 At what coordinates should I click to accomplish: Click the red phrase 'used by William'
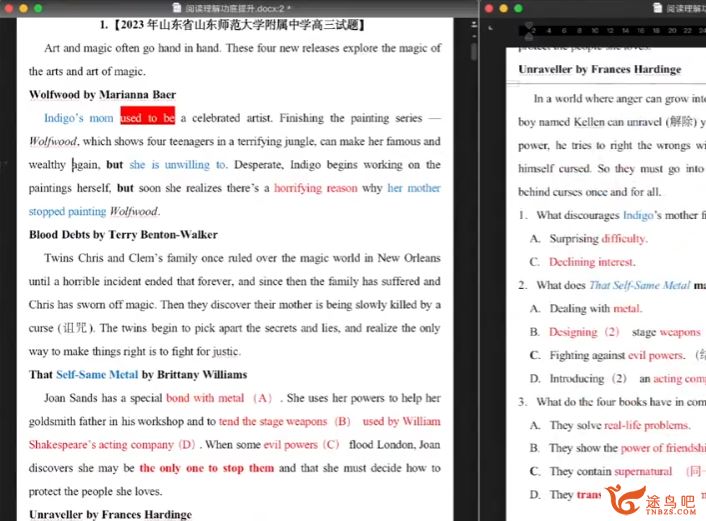click(x=402, y=421)
